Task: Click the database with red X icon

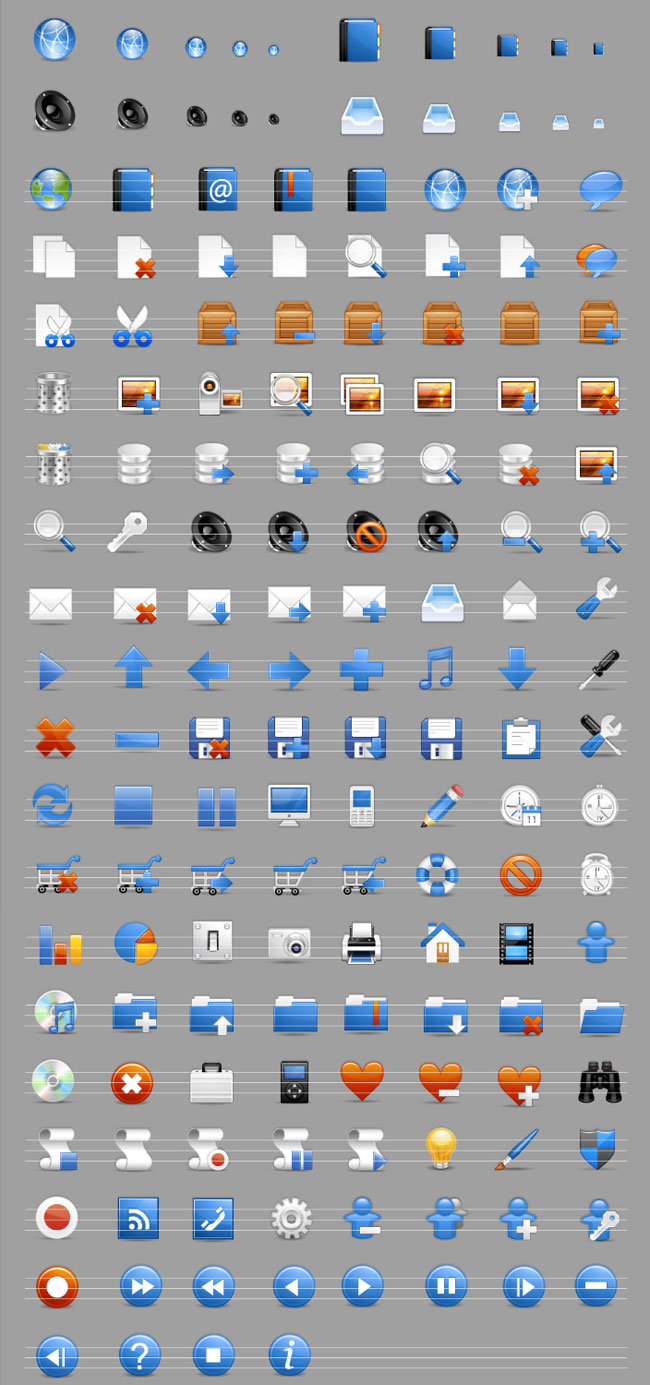Action: coord(519,464)
